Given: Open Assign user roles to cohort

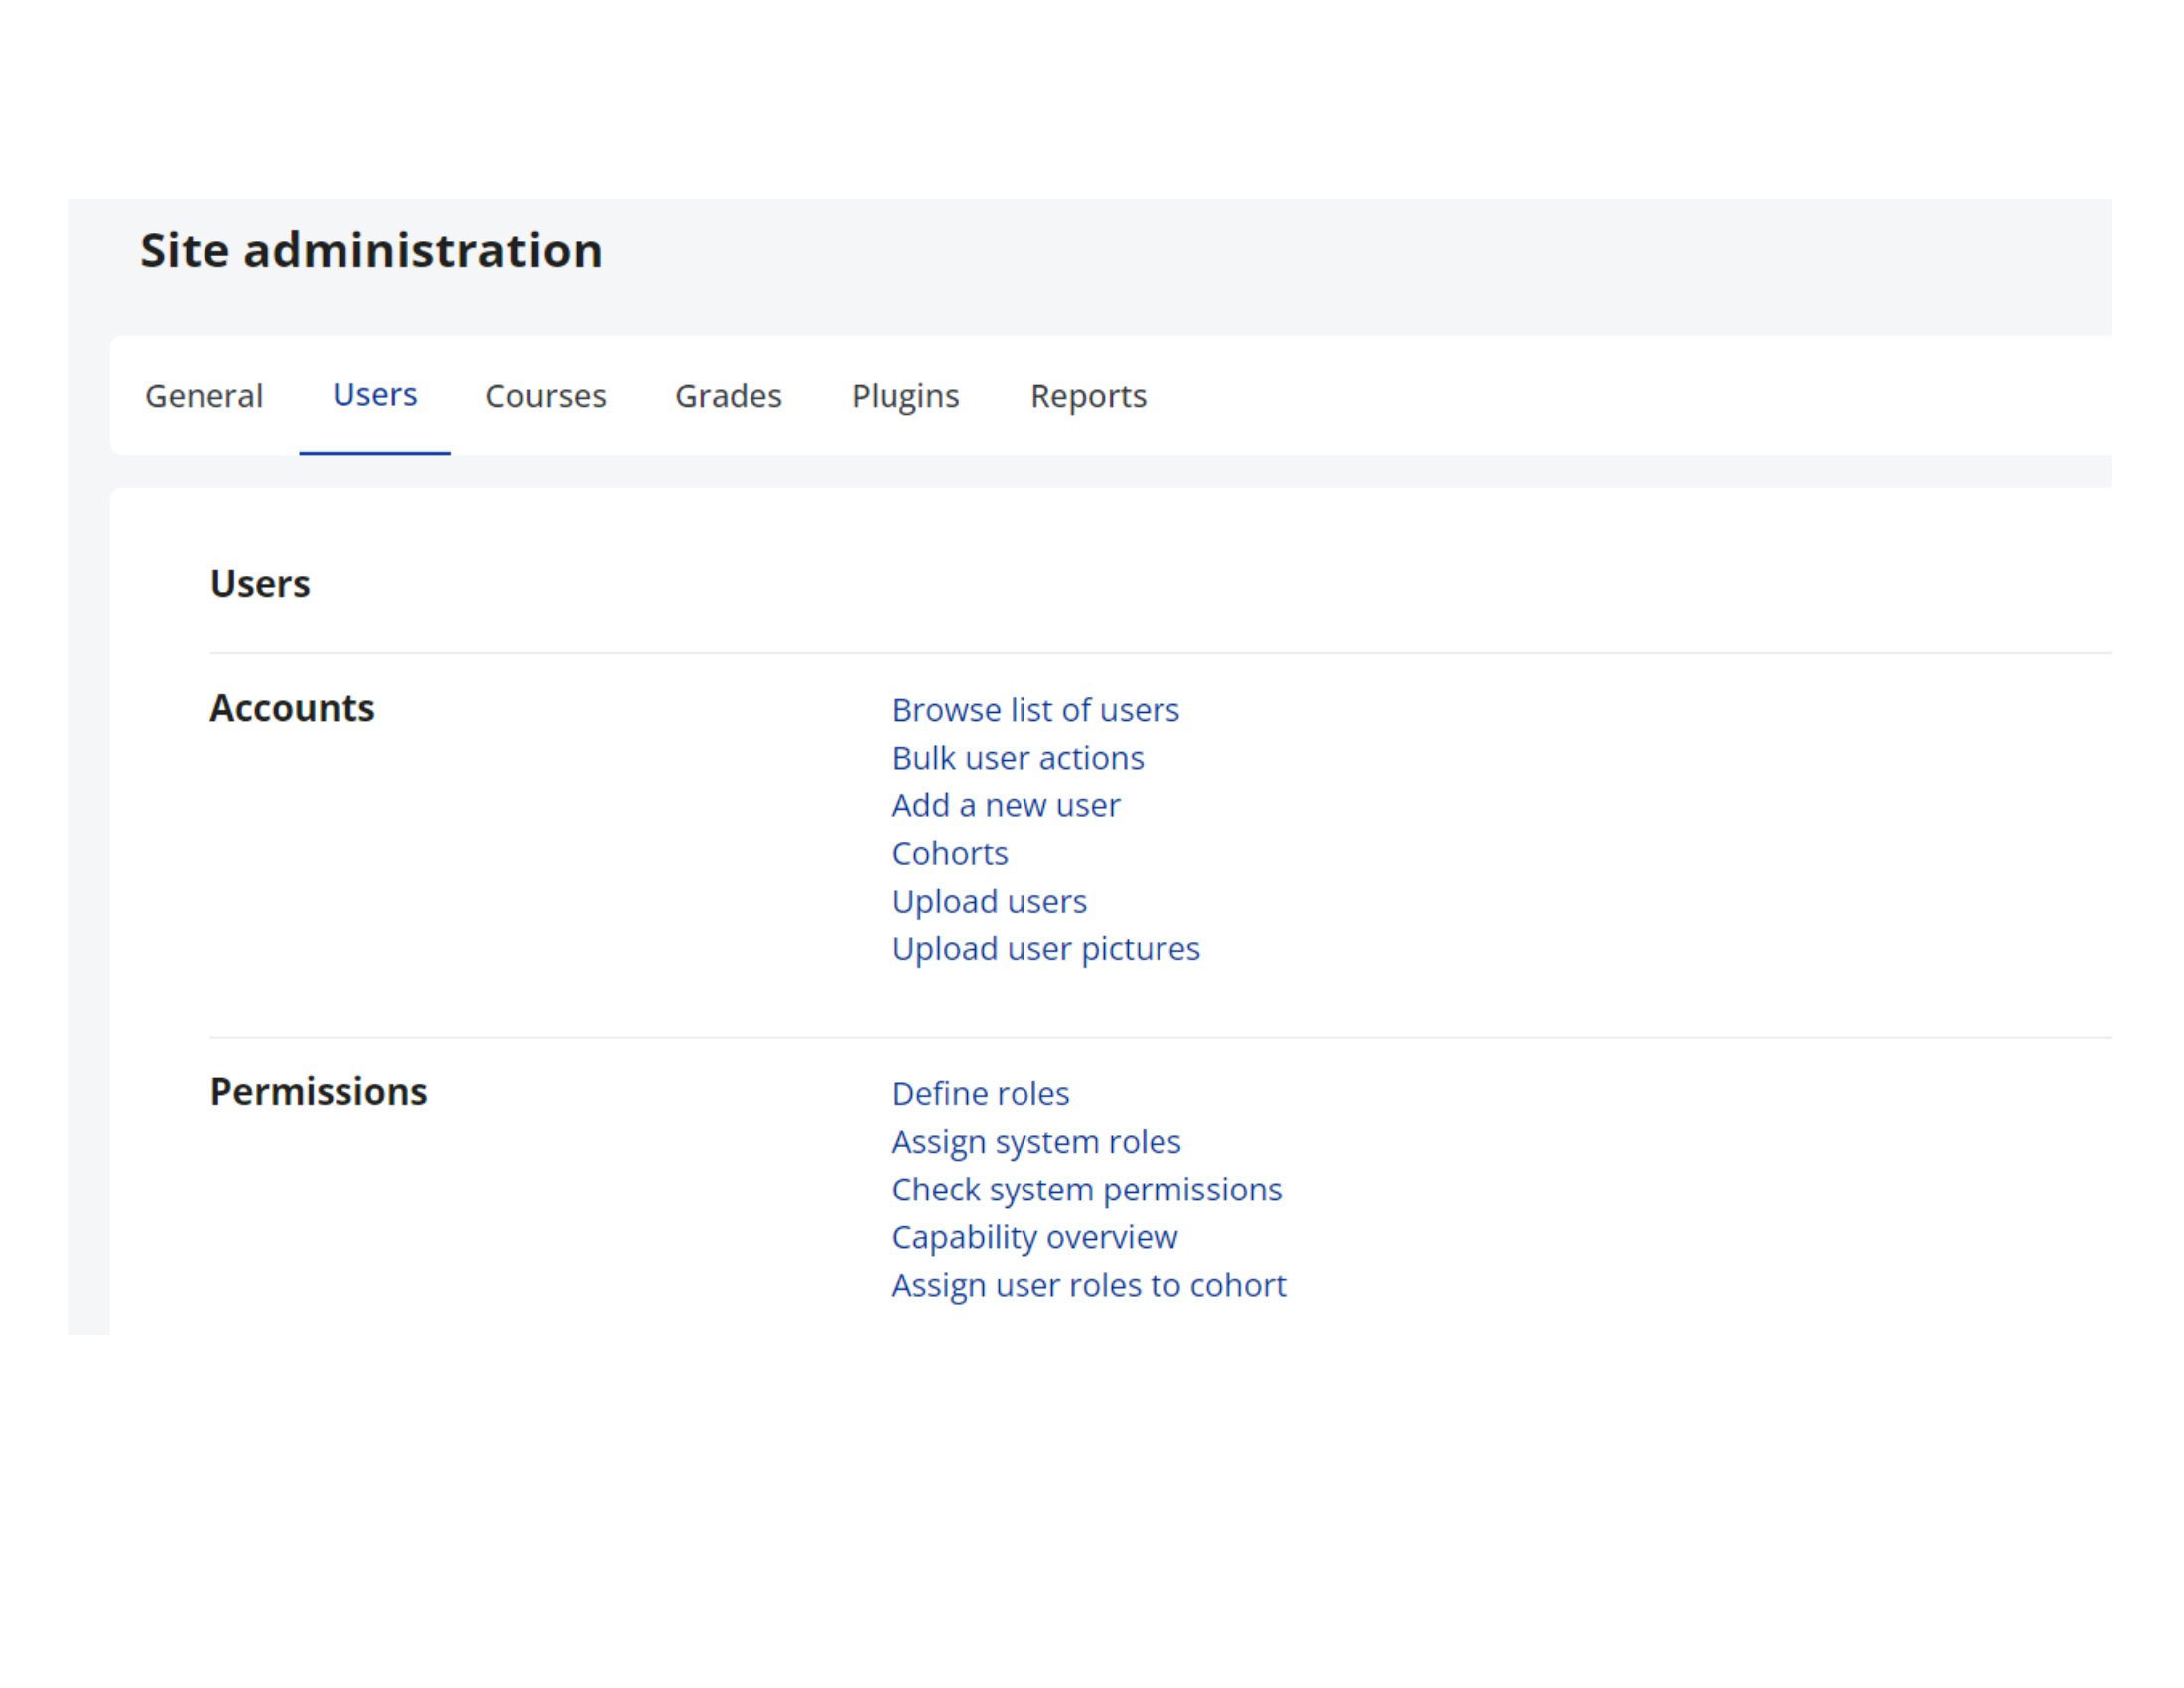Looking at the screenshot, I should [1088, 1285].
